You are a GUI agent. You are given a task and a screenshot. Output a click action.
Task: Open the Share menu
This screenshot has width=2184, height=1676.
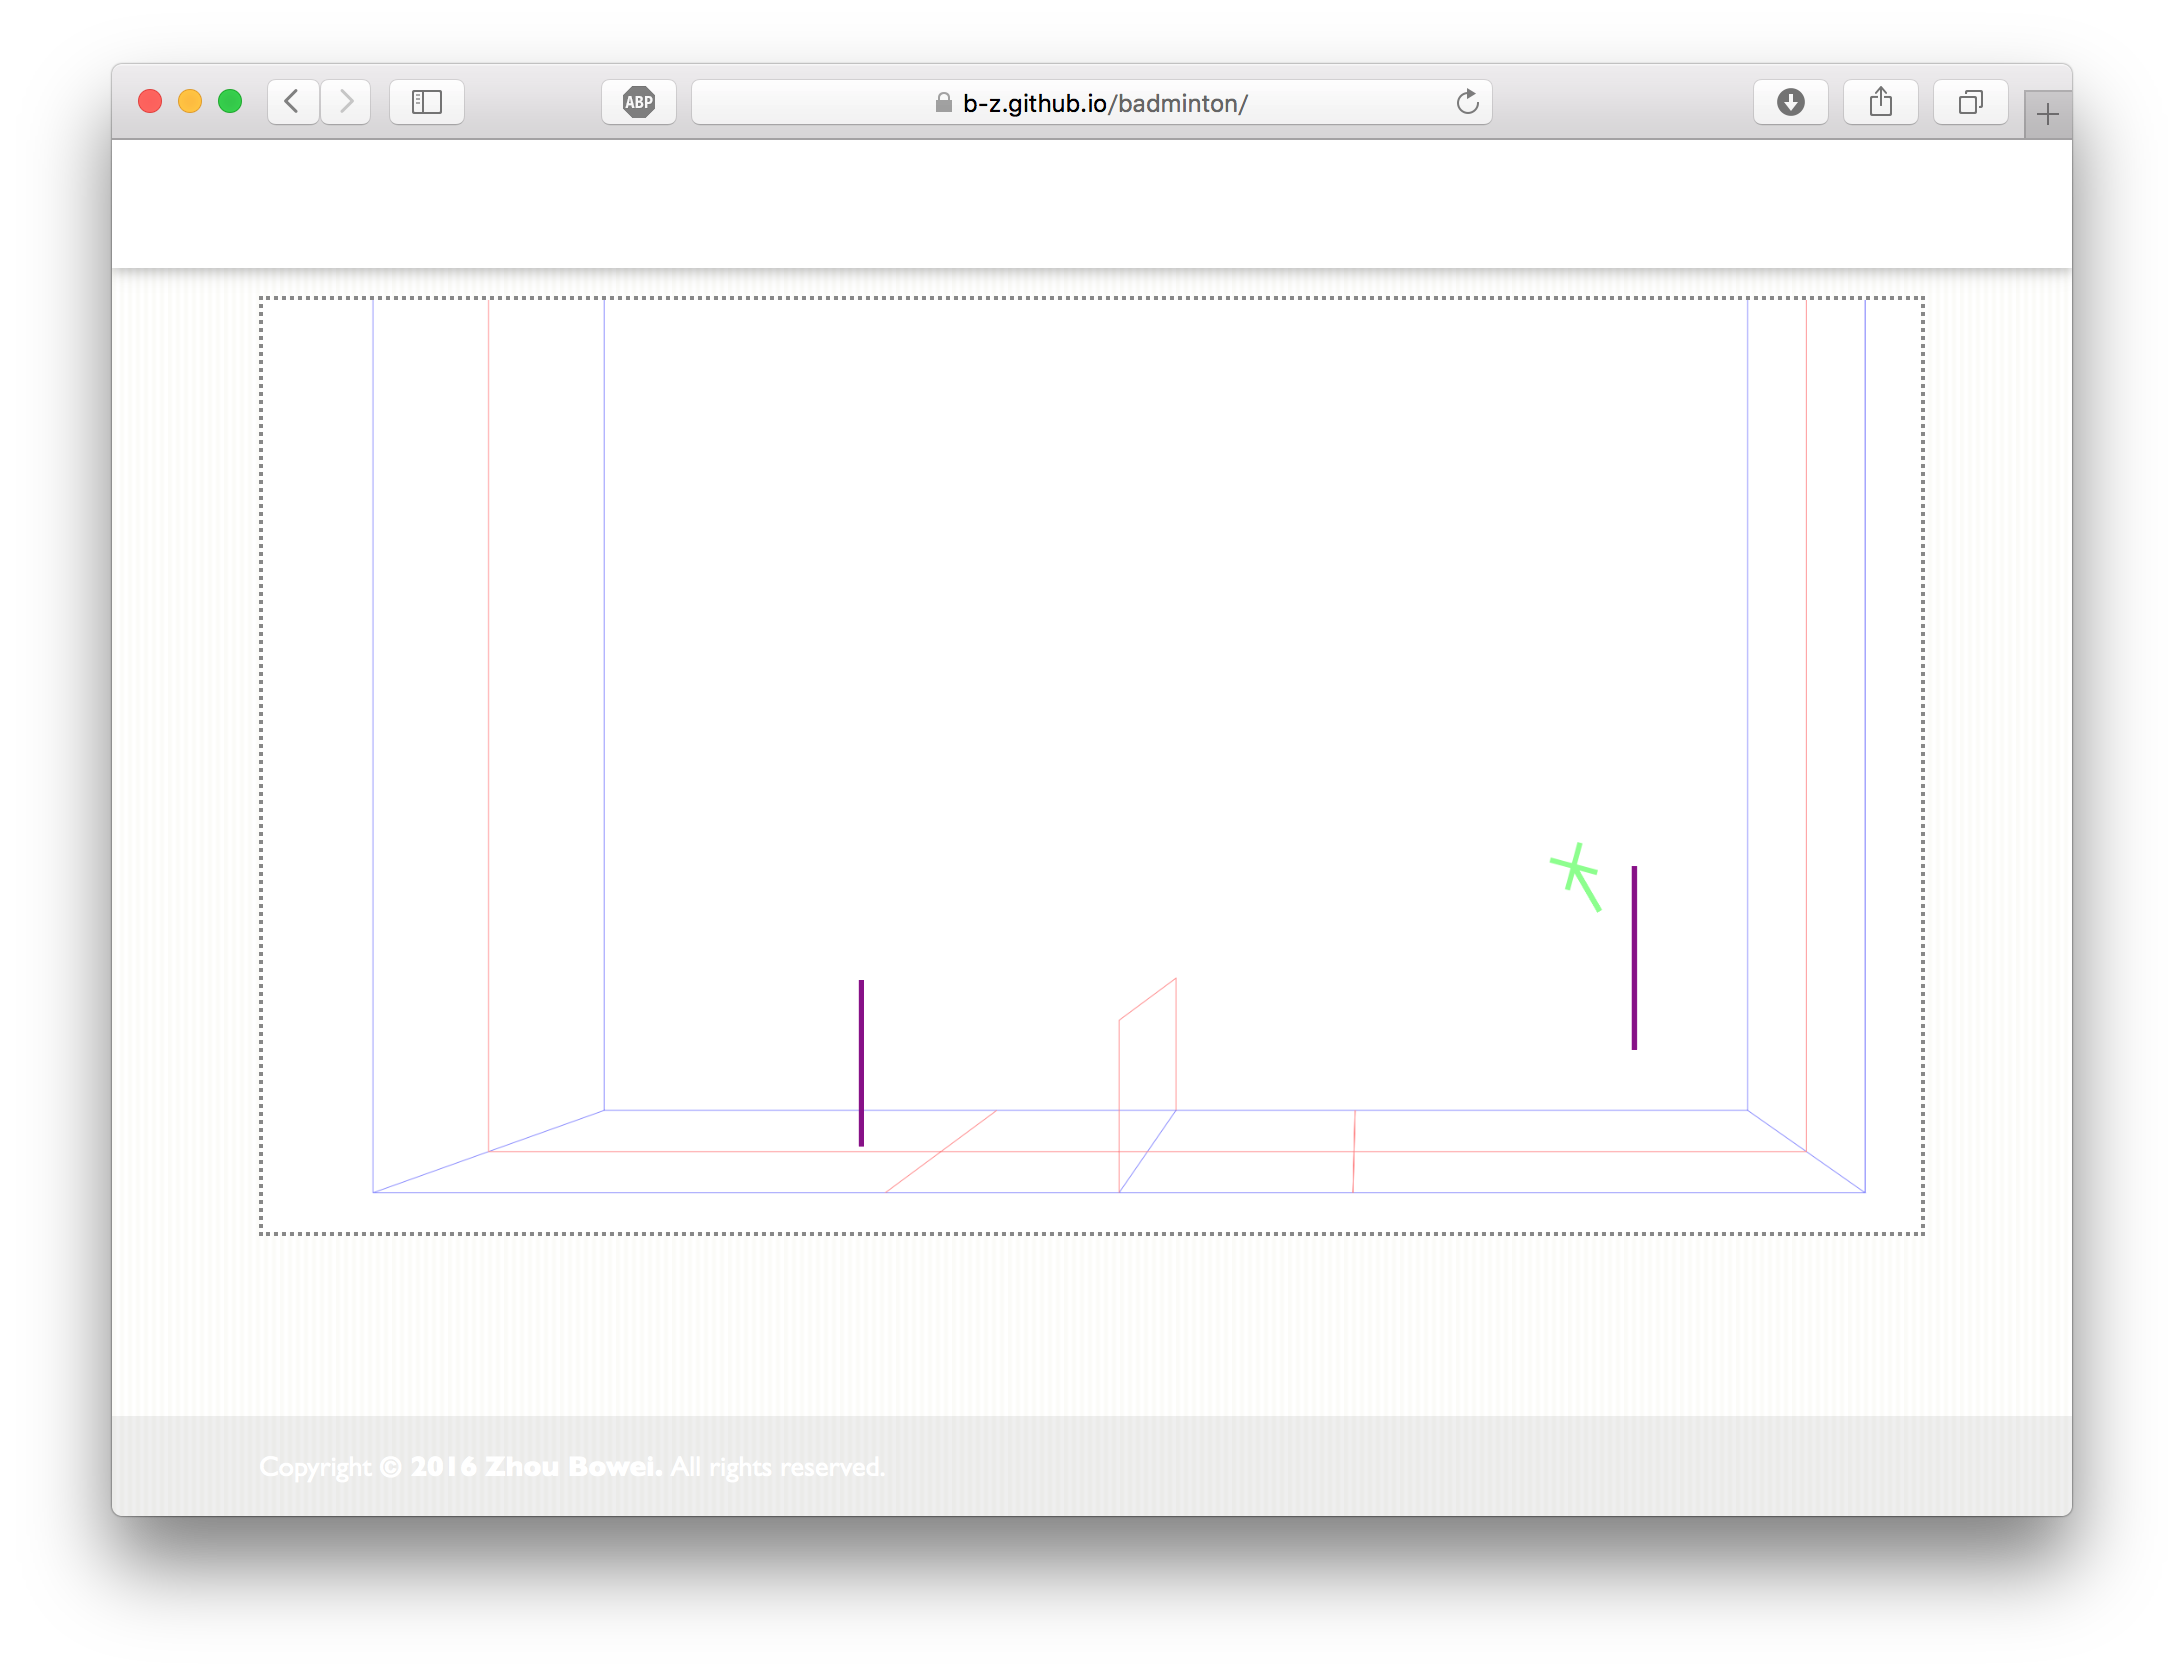point(1880,102)
